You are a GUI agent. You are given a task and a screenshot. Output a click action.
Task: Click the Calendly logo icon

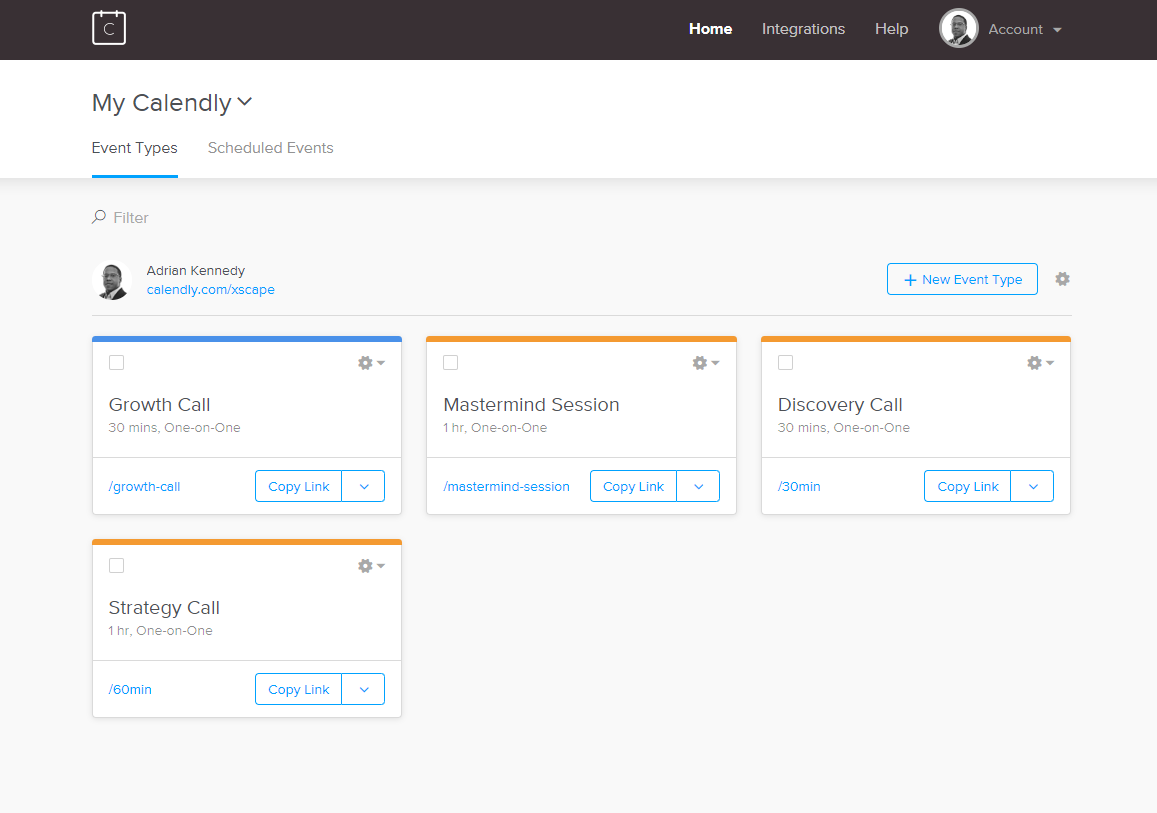[x=108, y=28]
